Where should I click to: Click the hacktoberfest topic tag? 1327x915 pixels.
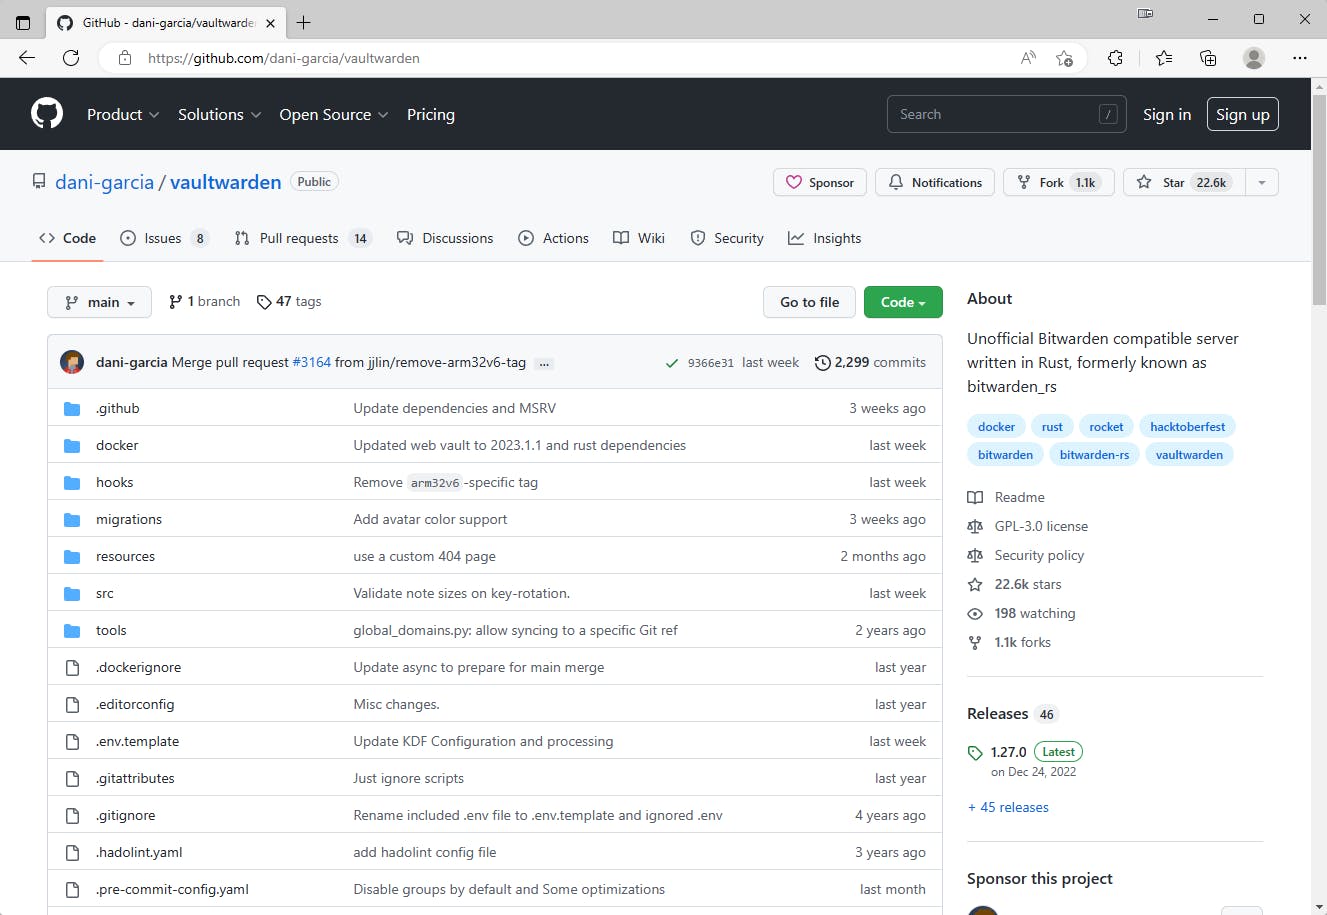point(1188,426)
